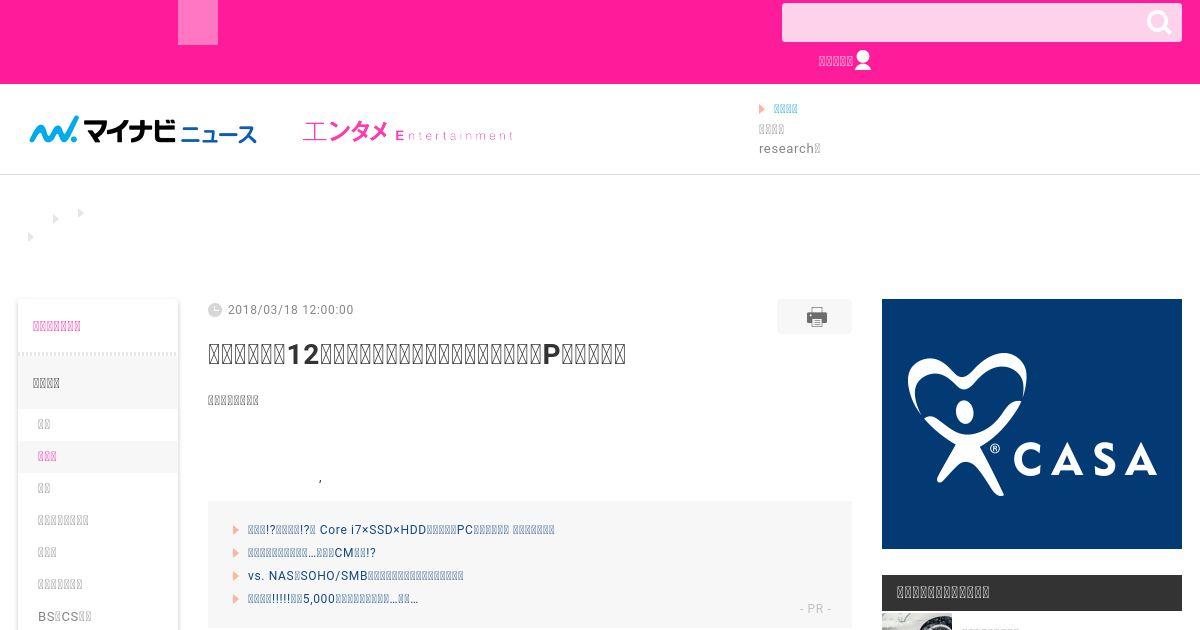This screenshot has width=1200, height=630.
Task: Click the thumbnail below the dark ranking header
Action: [917, 621]
